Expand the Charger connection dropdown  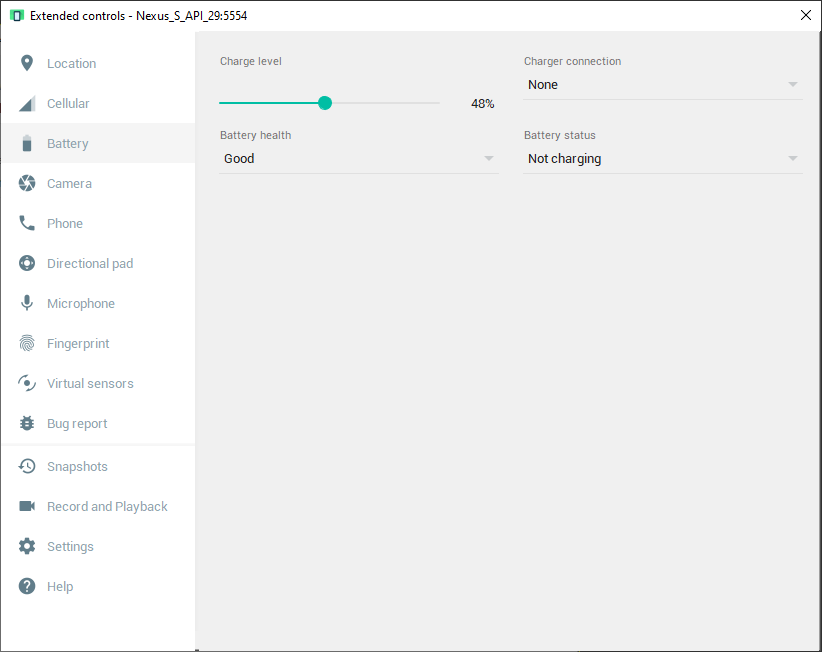[x=662, y=85]
